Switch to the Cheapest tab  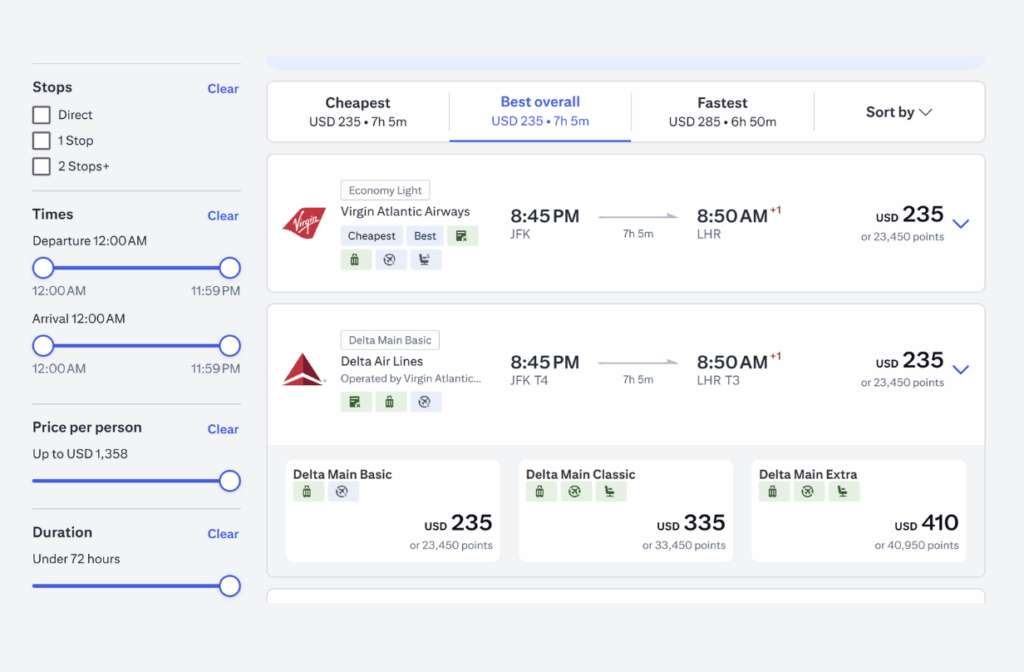pyautogui.click(x=357, y=111)
